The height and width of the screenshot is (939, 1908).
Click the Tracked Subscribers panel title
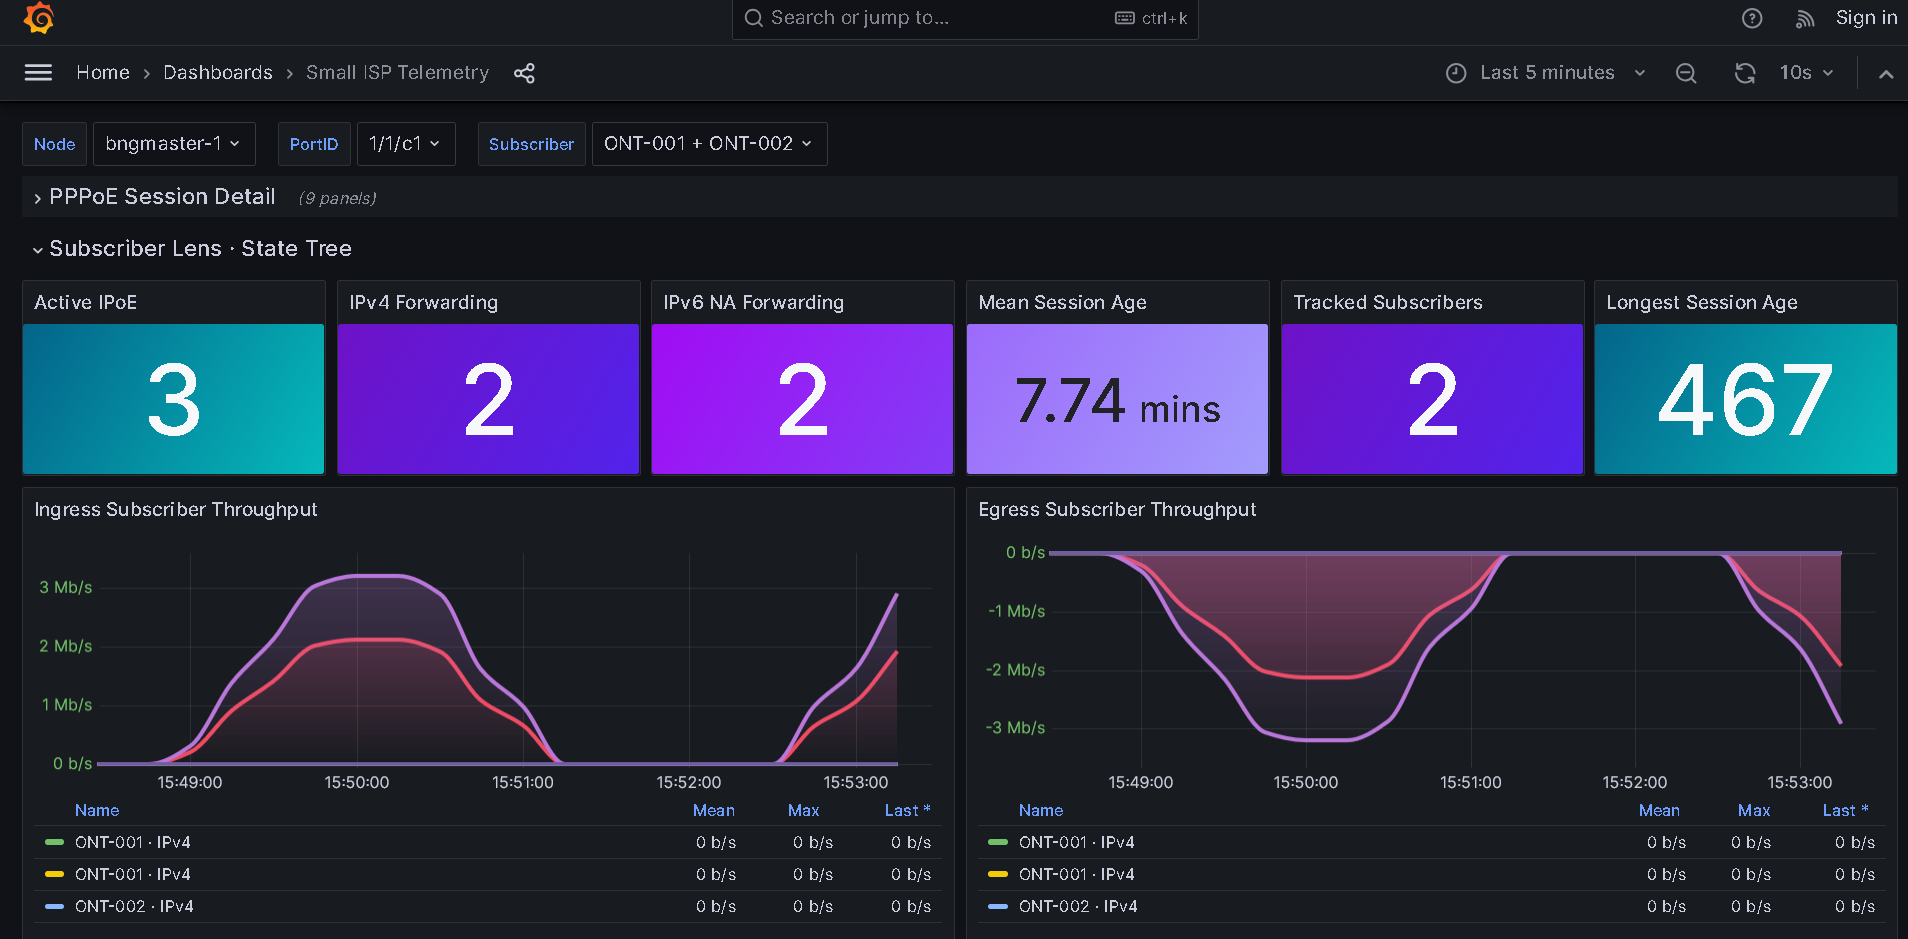1387,302
